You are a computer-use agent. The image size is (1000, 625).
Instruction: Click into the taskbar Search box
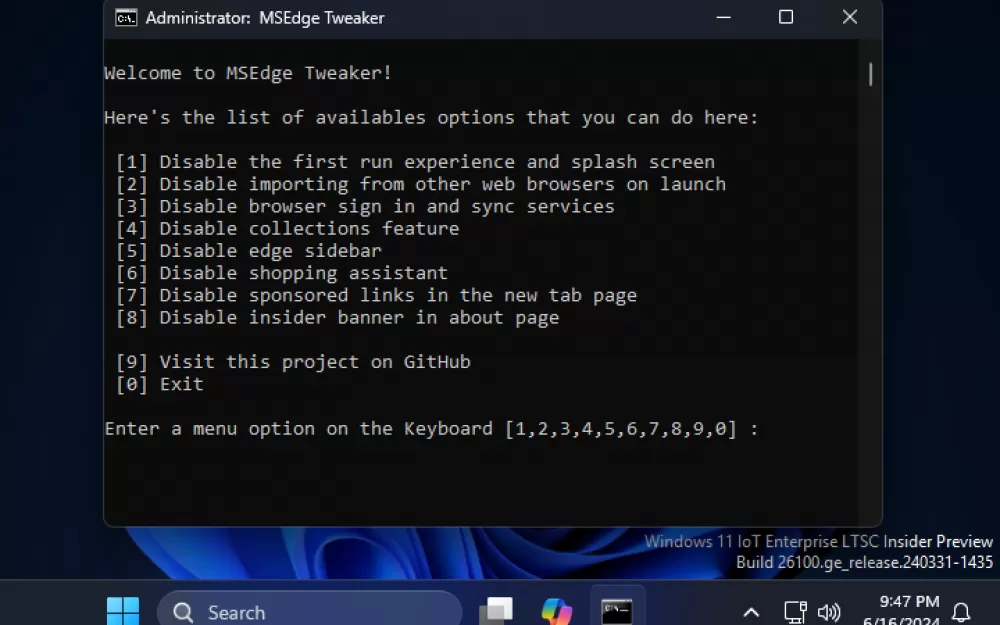[x=309, y=612]
